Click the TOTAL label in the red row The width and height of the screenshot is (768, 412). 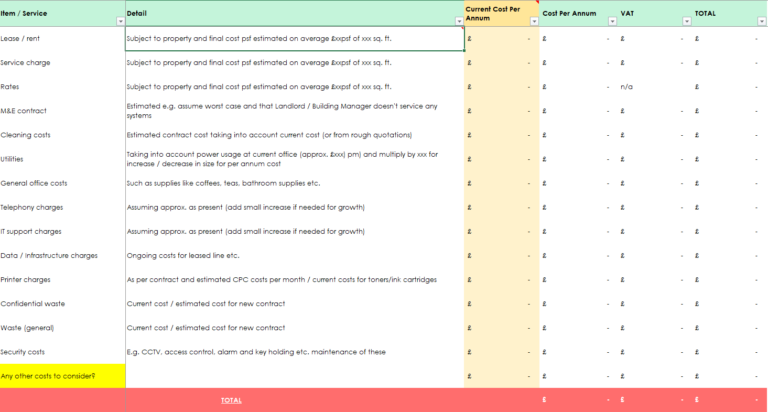231,400
